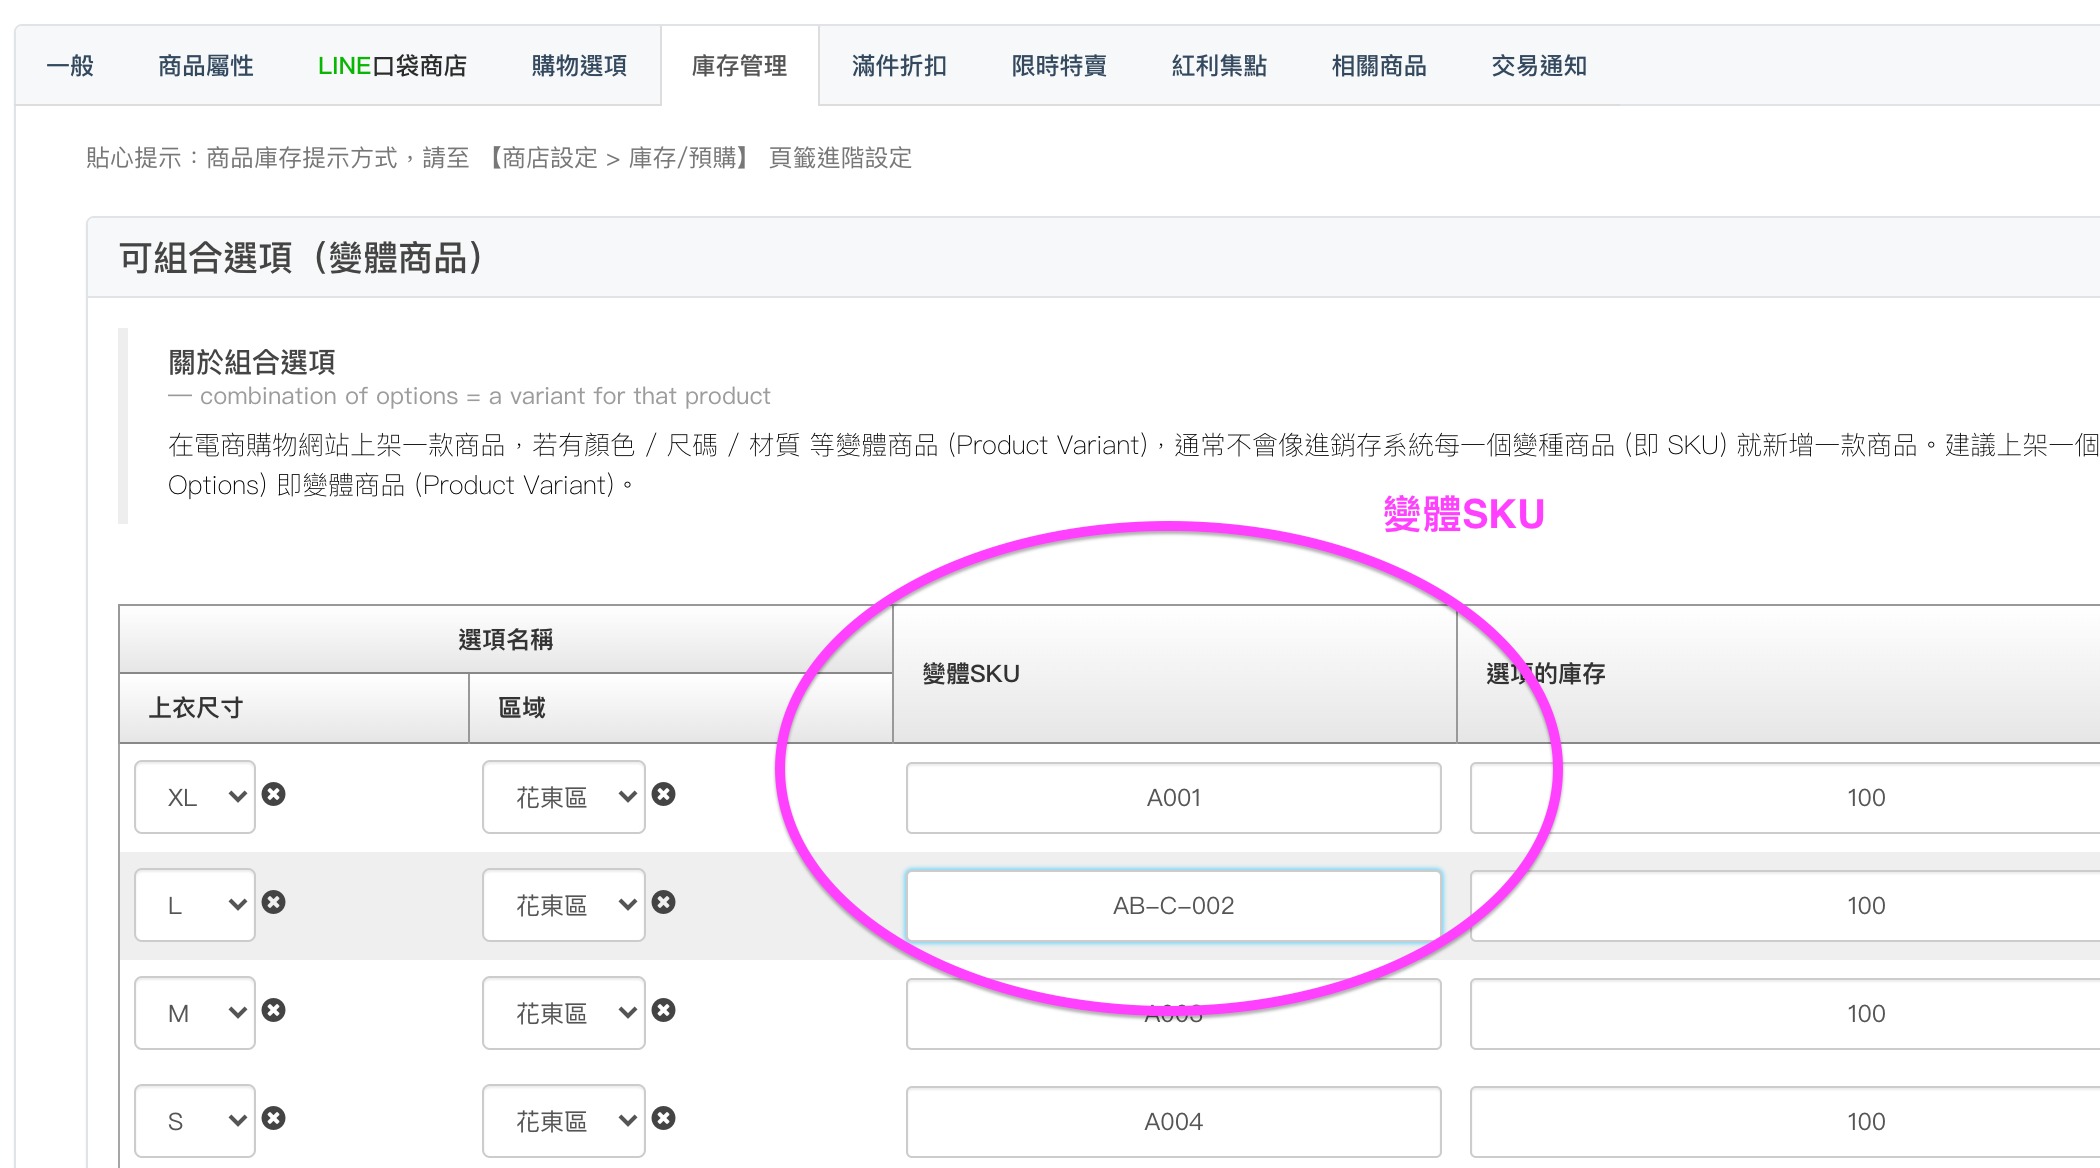
Task: Open the 紅利集點 tab
Action: click(1219, 66)
